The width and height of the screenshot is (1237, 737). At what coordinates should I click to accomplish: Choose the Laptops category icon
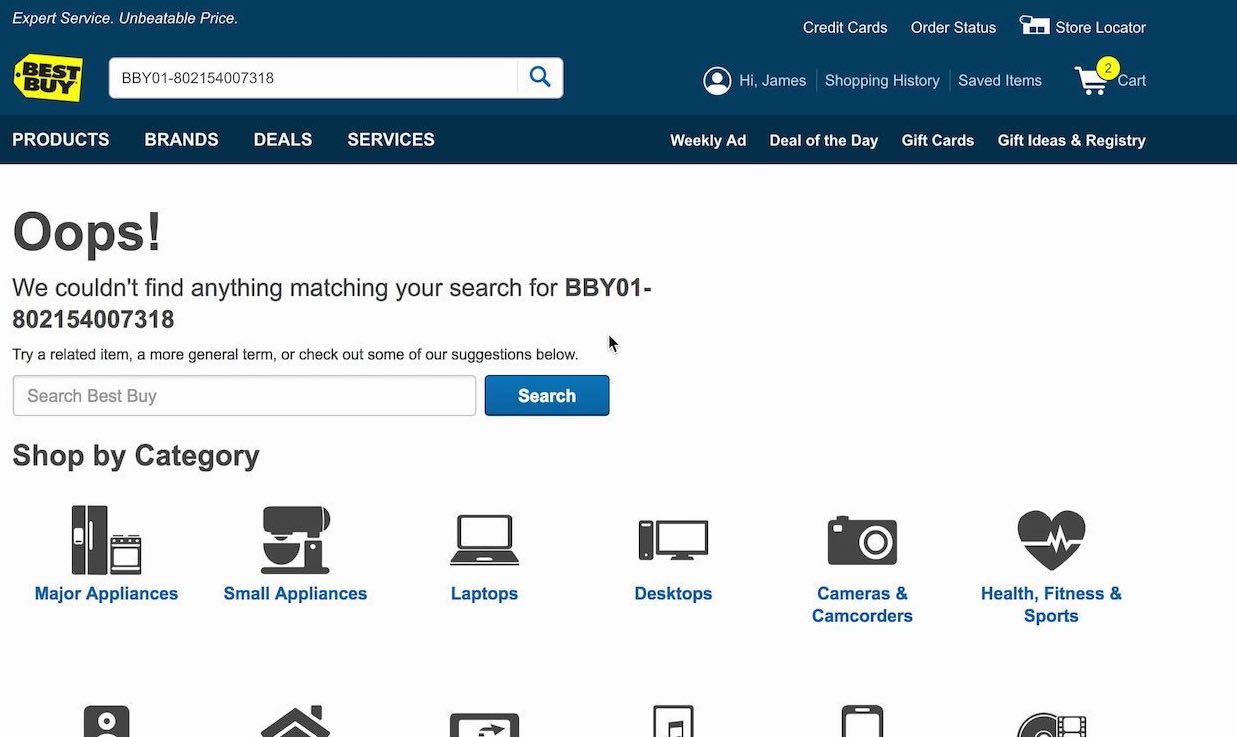484,541
